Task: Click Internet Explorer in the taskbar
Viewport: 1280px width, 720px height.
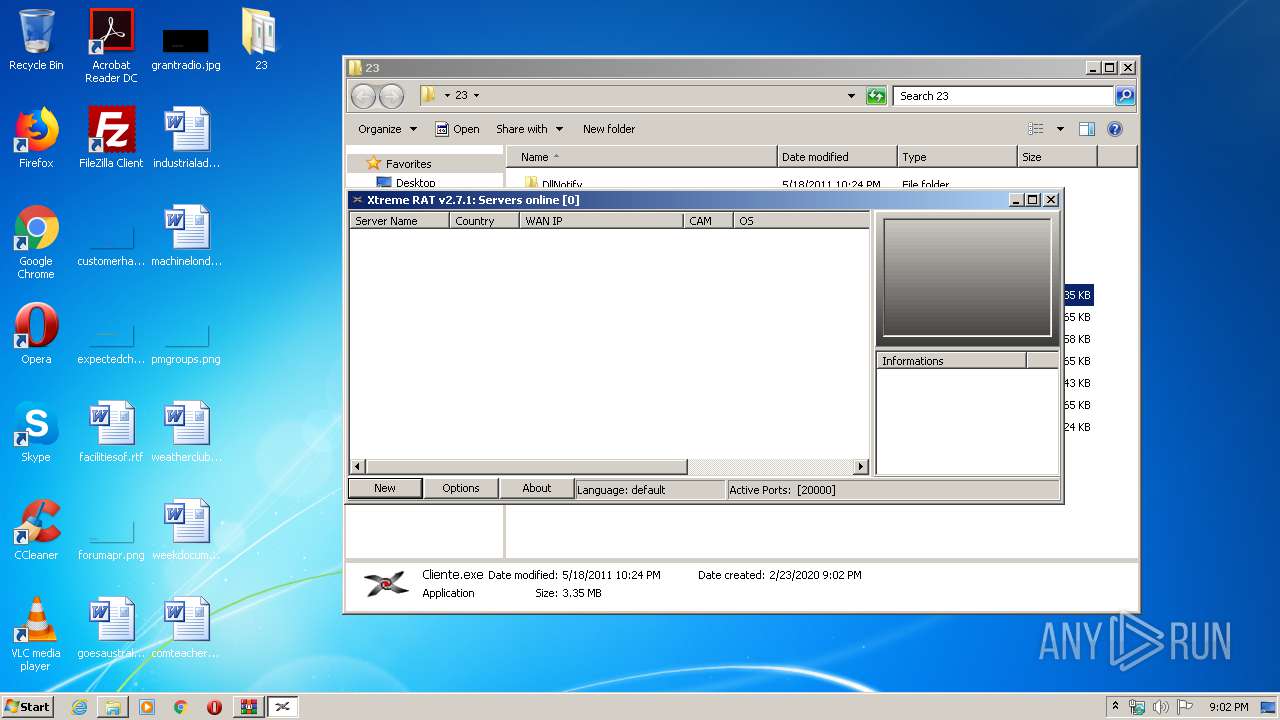Action: pos(79,707)
